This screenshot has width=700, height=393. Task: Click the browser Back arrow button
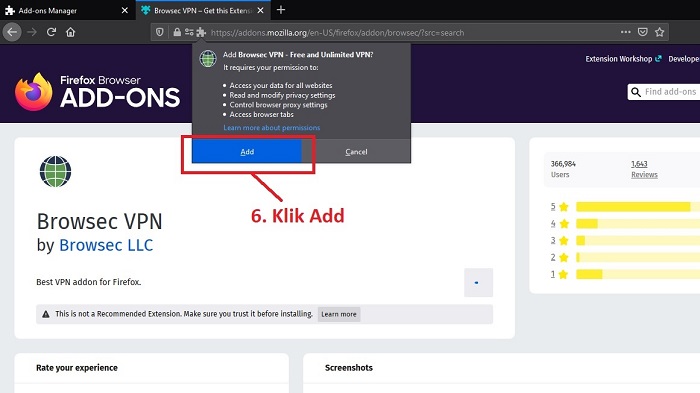click(x=12, y=32)
